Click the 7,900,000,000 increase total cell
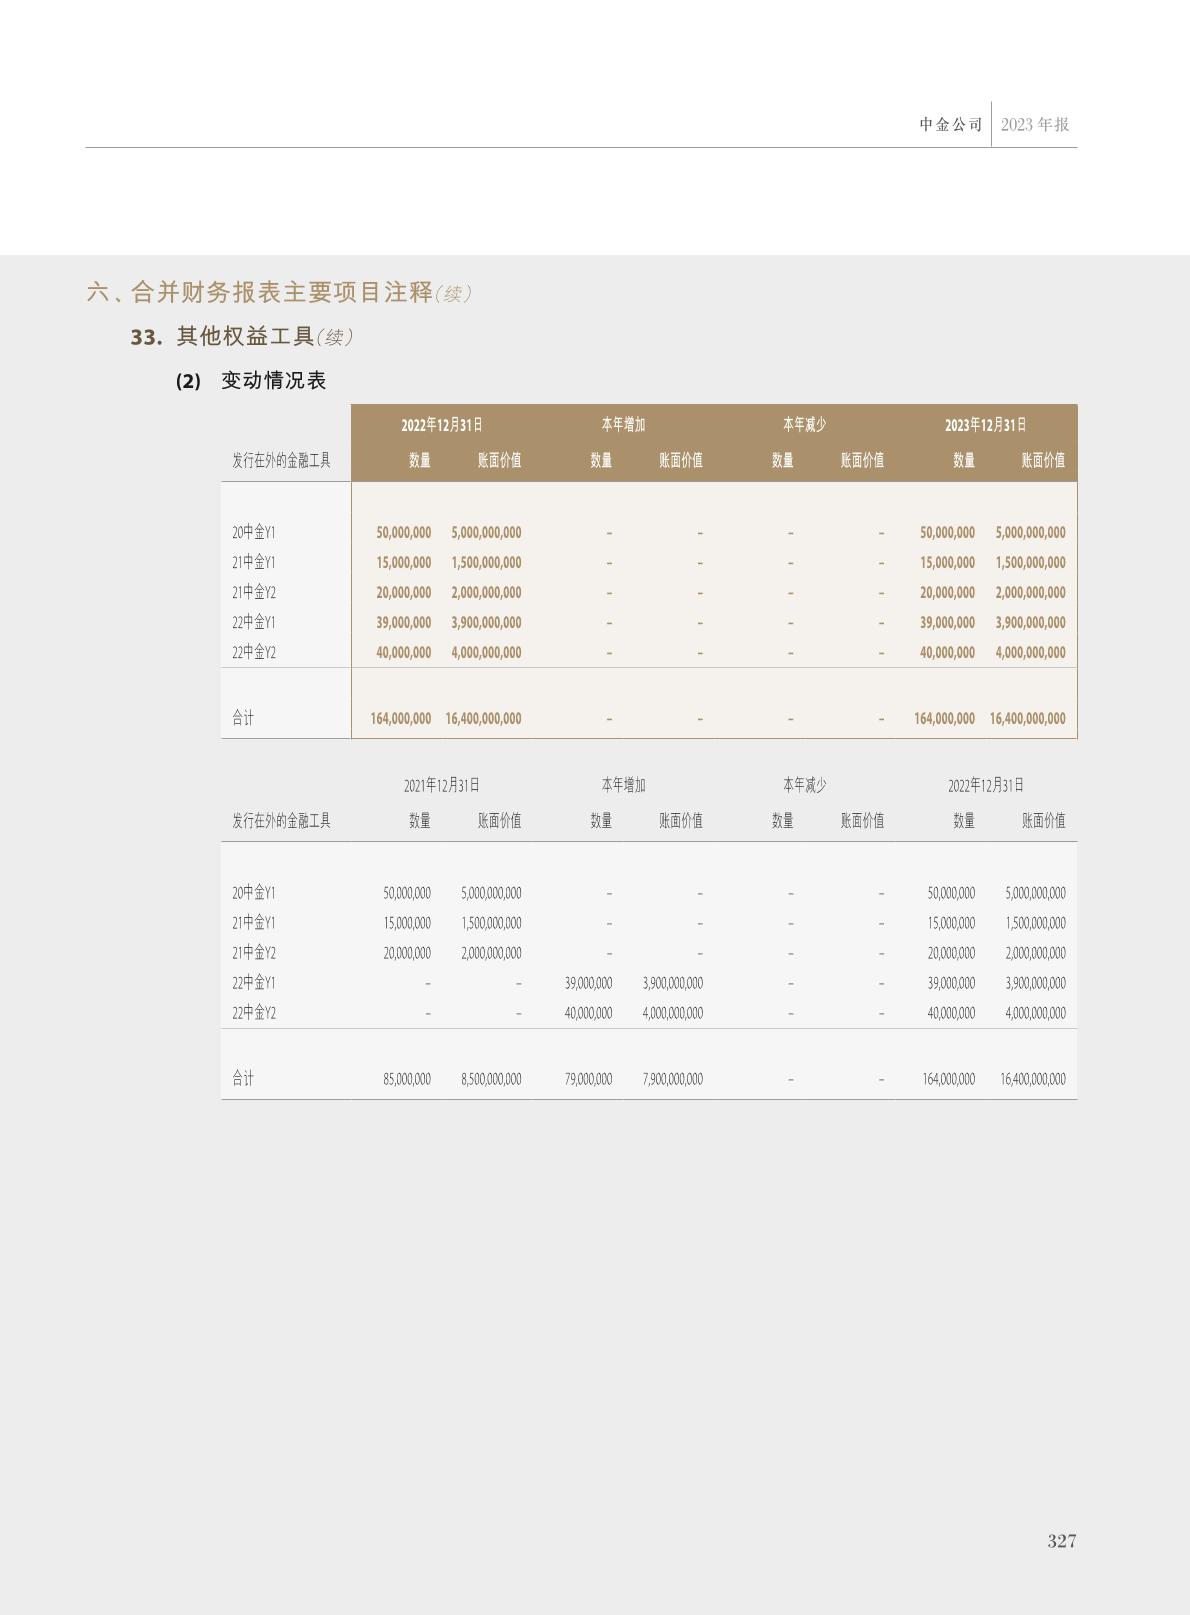The height and width of the screenshot is (1615, 1190). pyautogui.click(x=672, y=1079)
